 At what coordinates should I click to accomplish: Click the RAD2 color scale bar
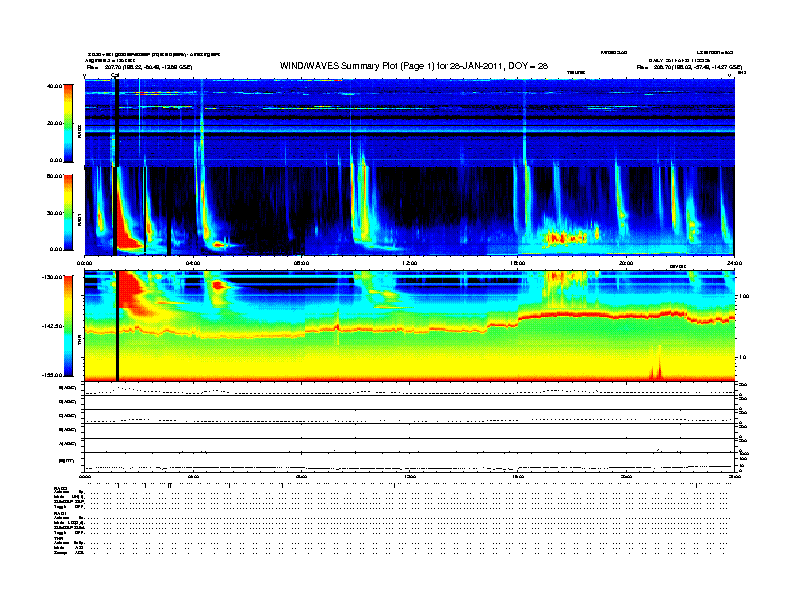(68, 123)
